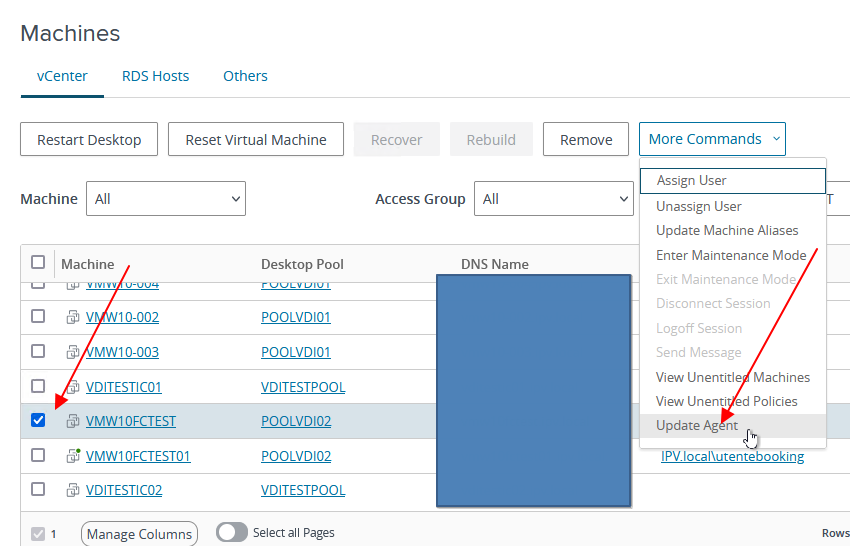Screen dimensions: 850x546
Task: Click the machine icon beside VMW10FCTEST
Action: pyautogui.click(x=73, y=421)
